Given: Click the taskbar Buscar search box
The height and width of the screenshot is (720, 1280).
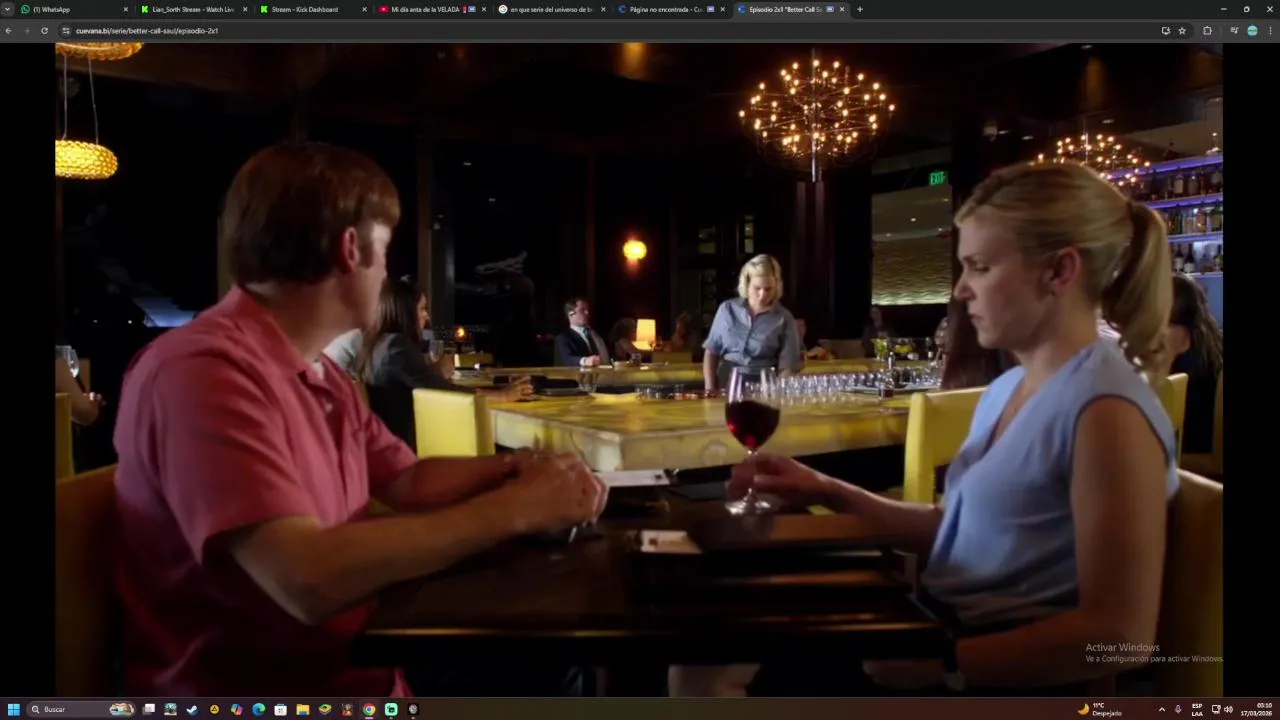Looking at the screenshot, I should tap(82, 709).
